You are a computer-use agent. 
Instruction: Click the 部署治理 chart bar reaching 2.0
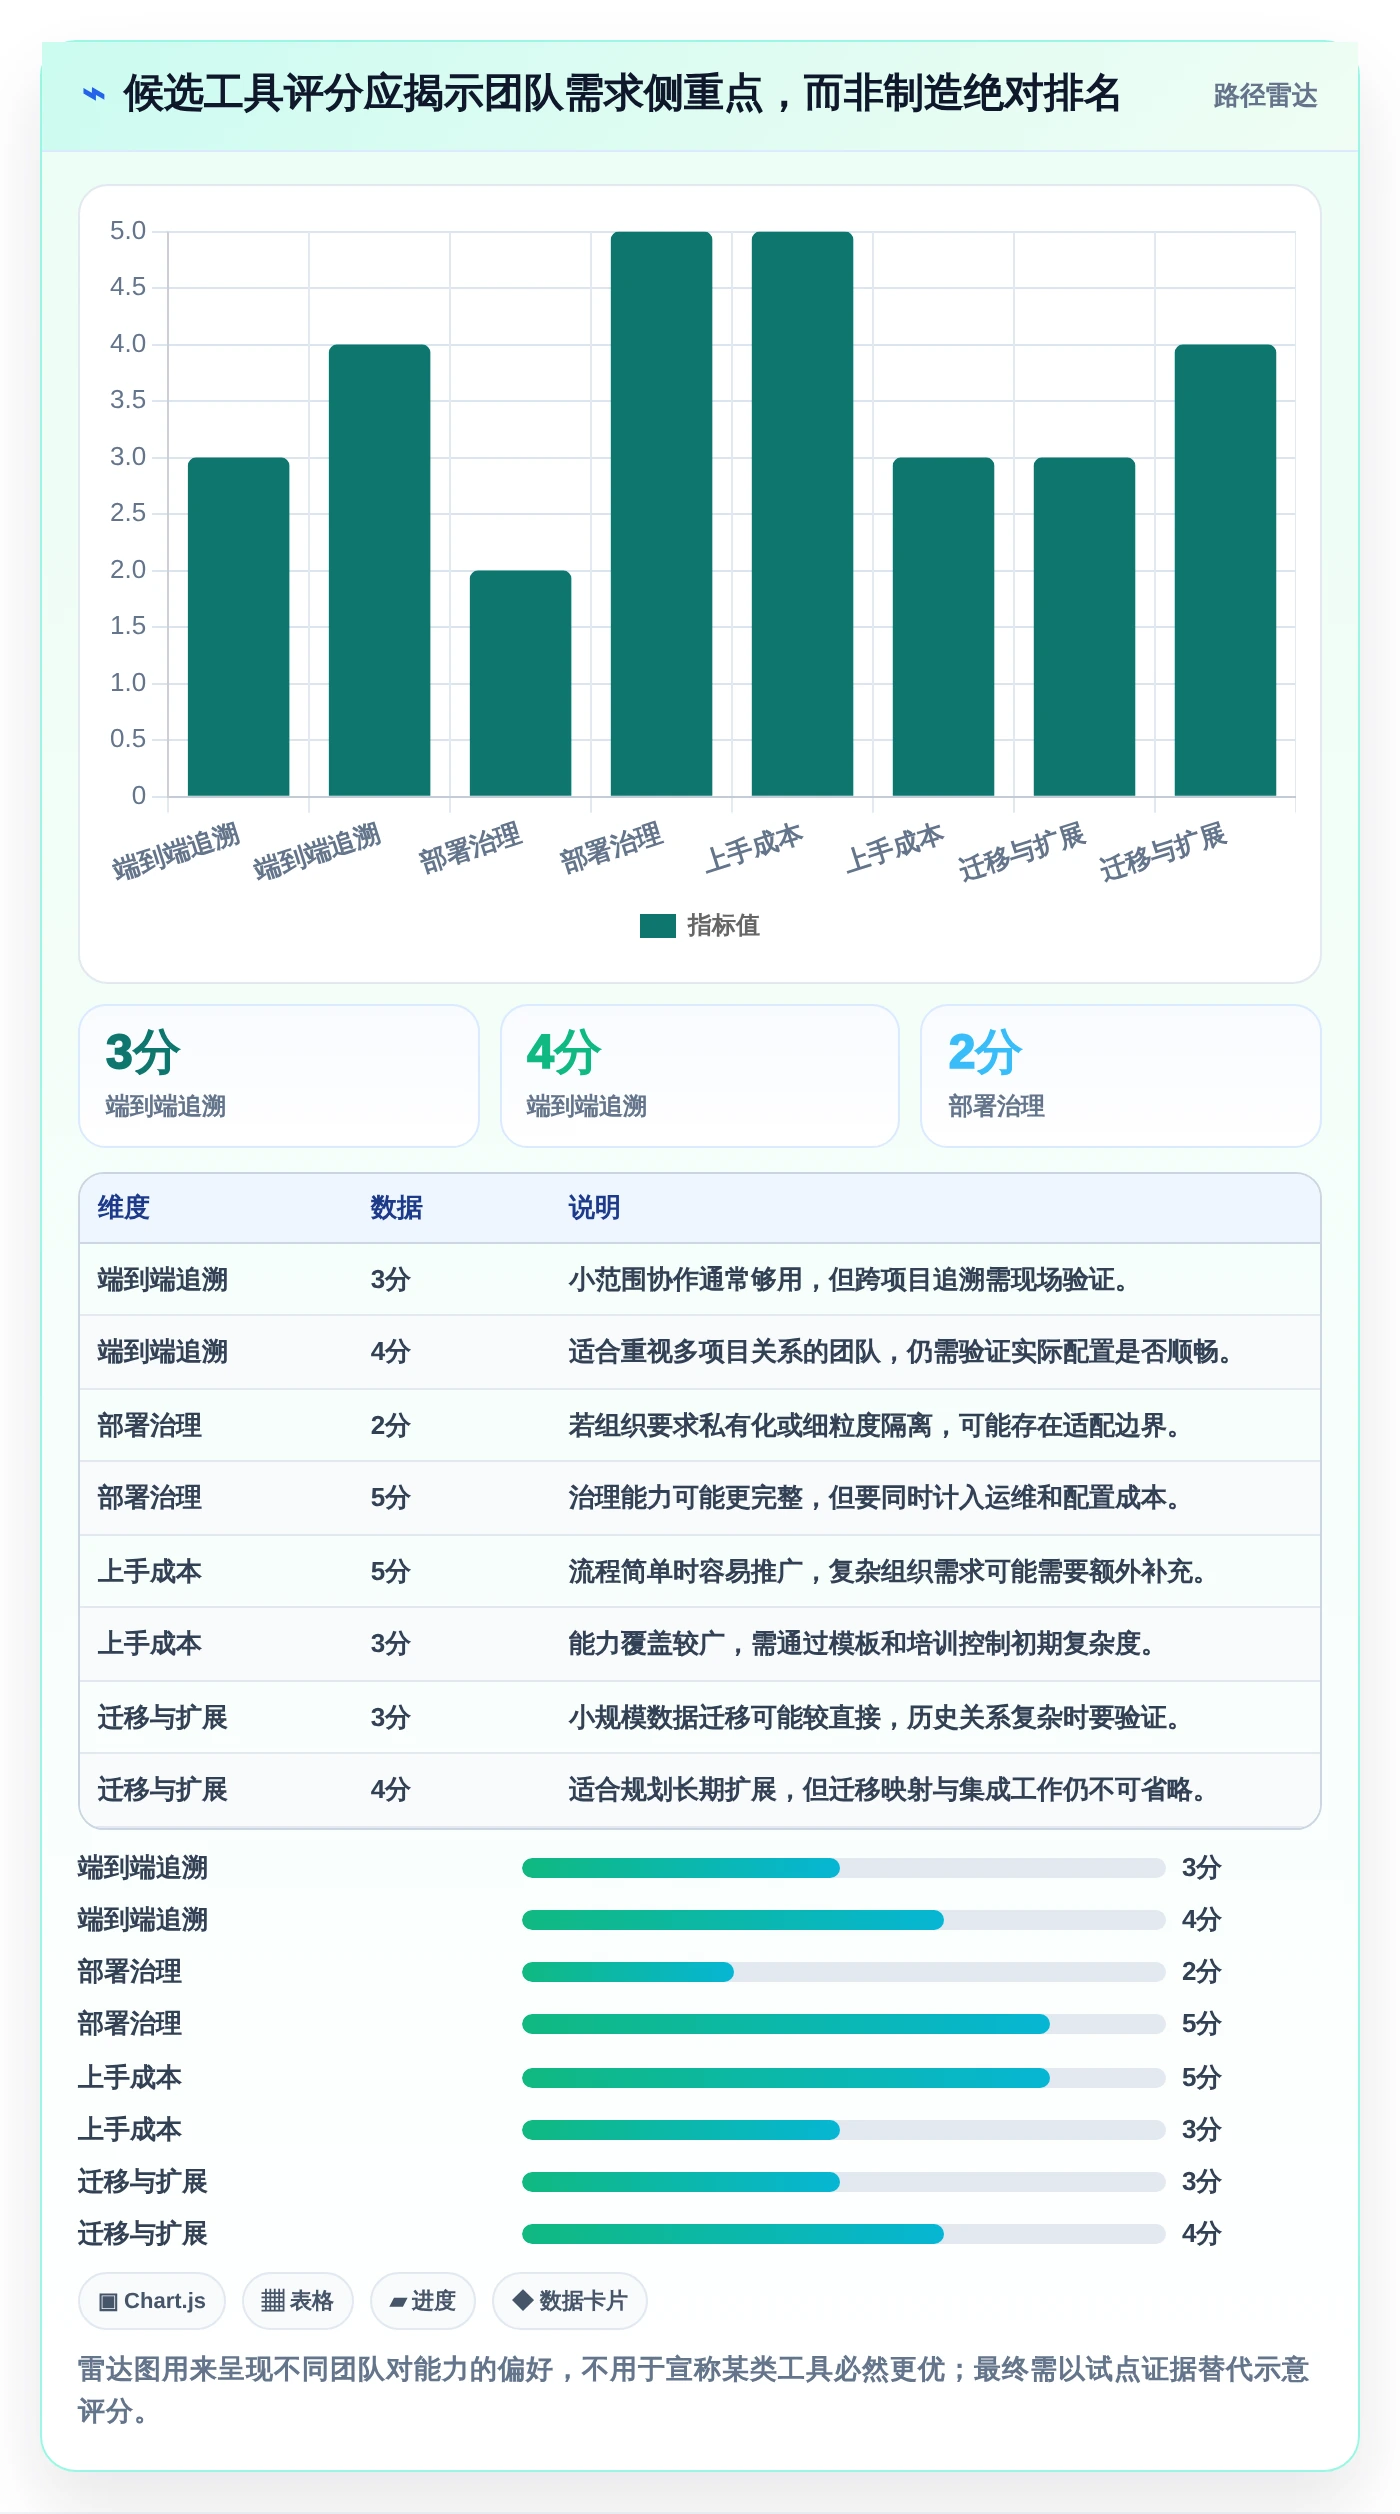(x=521, y=683)
